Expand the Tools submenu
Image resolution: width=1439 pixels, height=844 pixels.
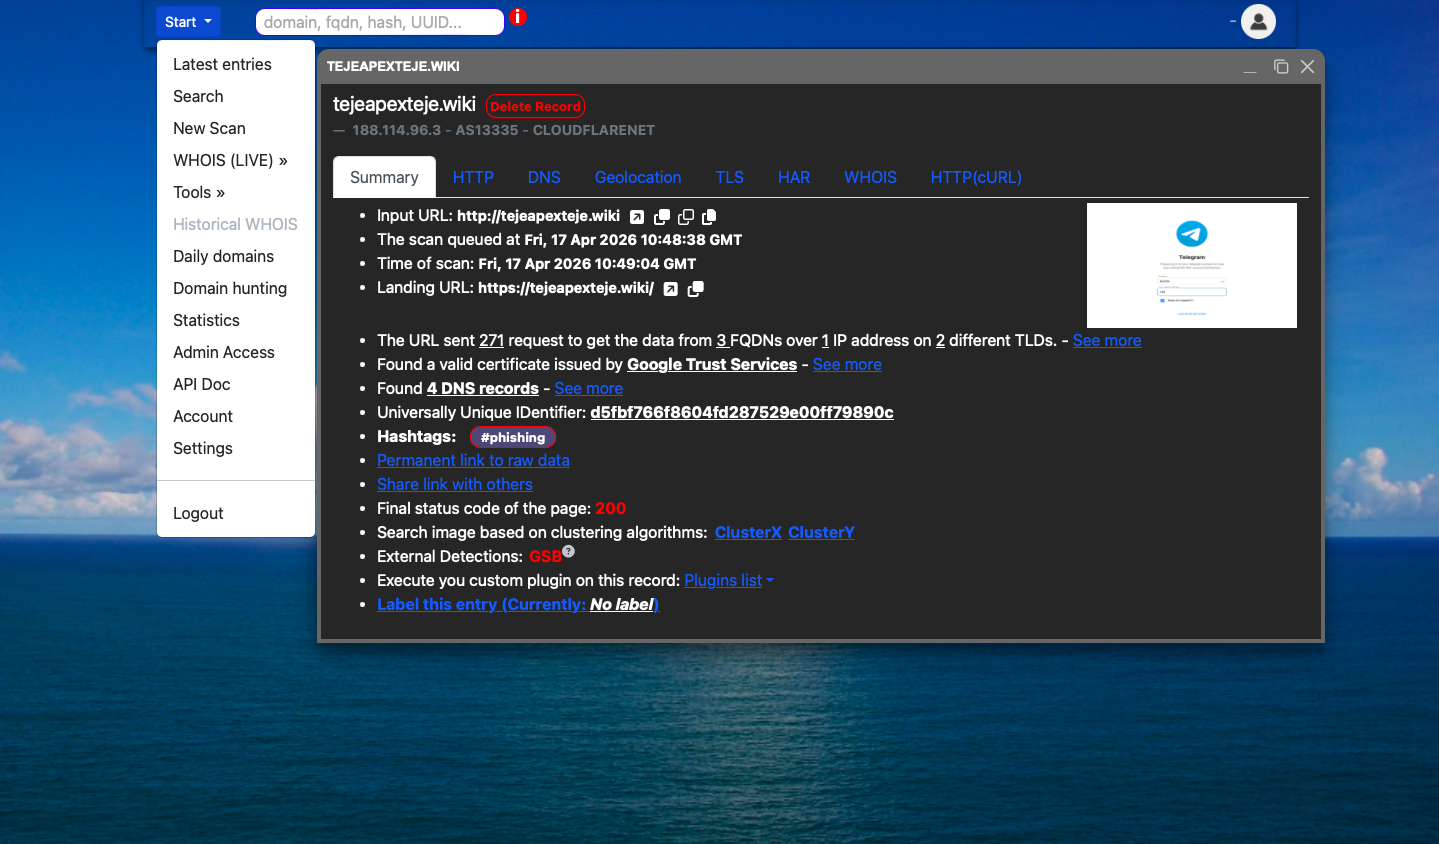tap(198, 192)
